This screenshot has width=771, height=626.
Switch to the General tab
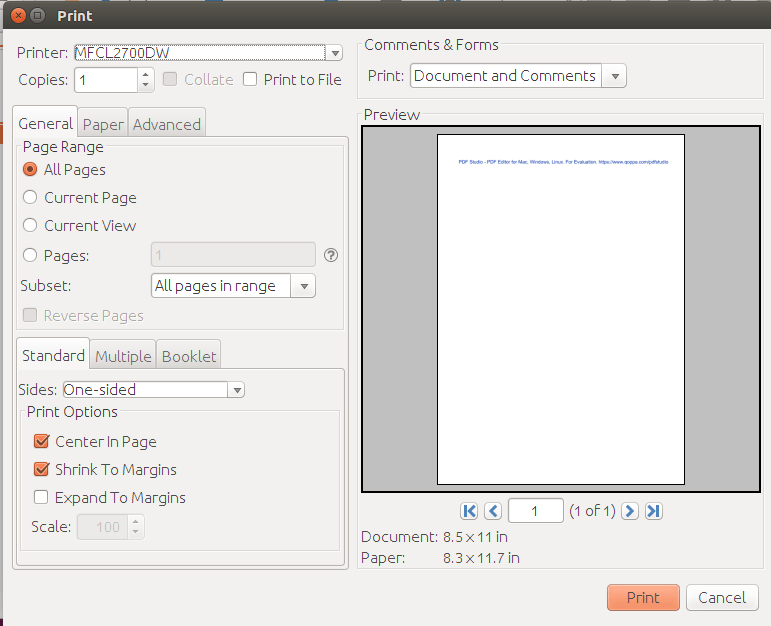[x=45, y=123]
